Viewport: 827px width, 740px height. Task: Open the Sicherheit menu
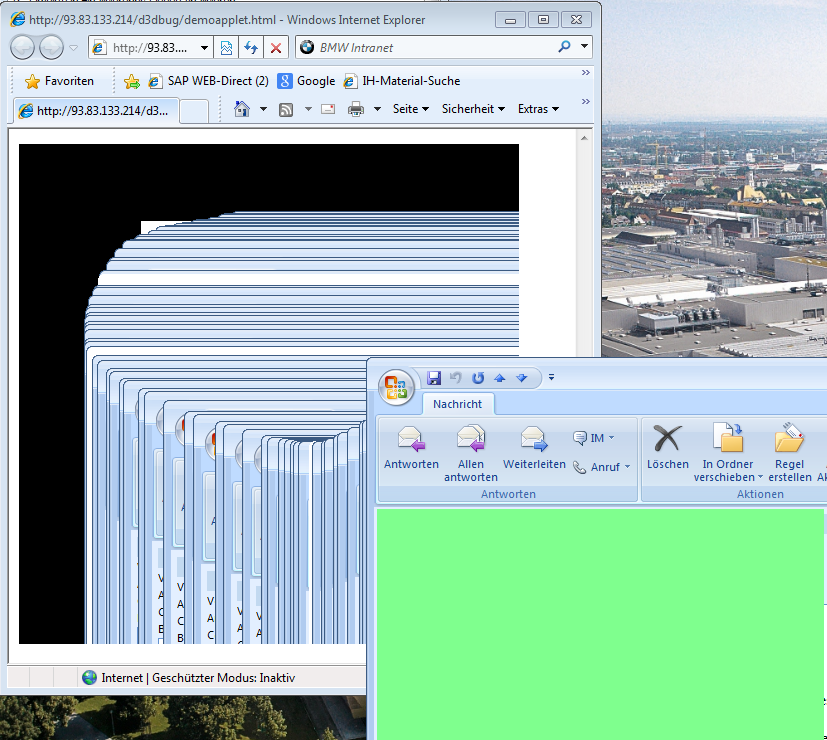pyautogui.click(x=473, y=109)
